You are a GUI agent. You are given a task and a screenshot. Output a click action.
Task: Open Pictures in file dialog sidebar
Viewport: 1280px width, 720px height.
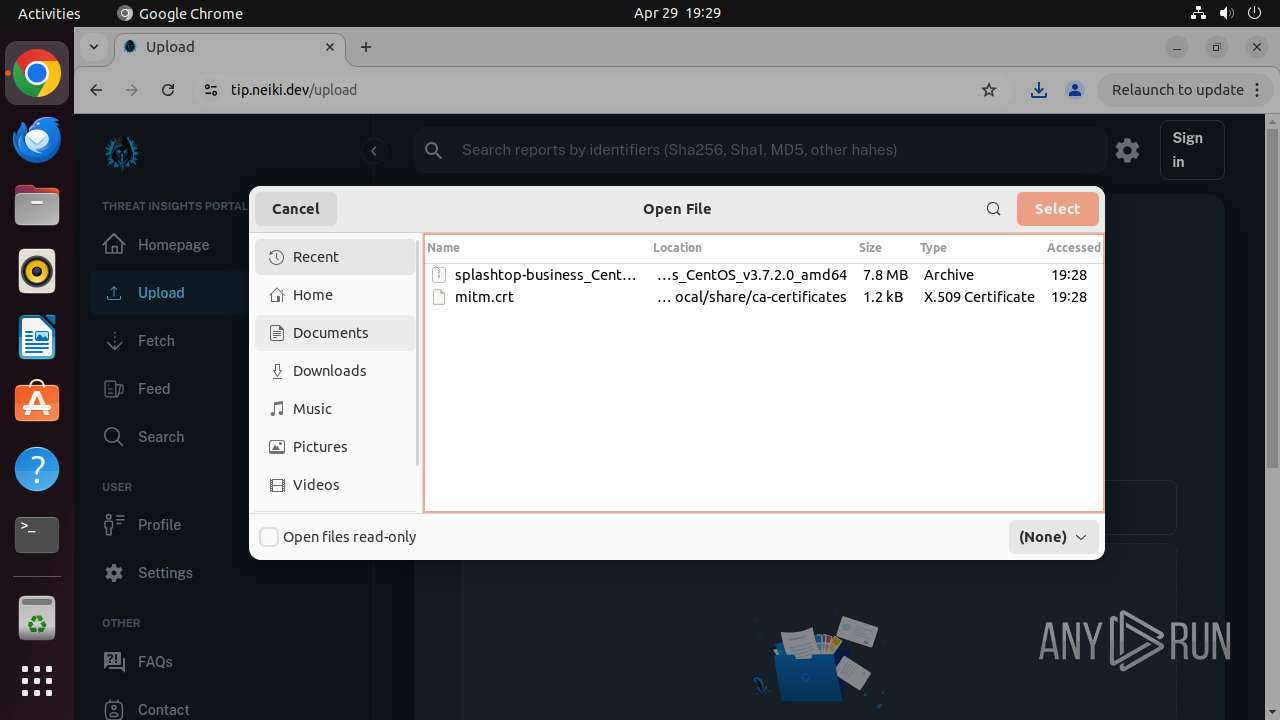(335, 447)
